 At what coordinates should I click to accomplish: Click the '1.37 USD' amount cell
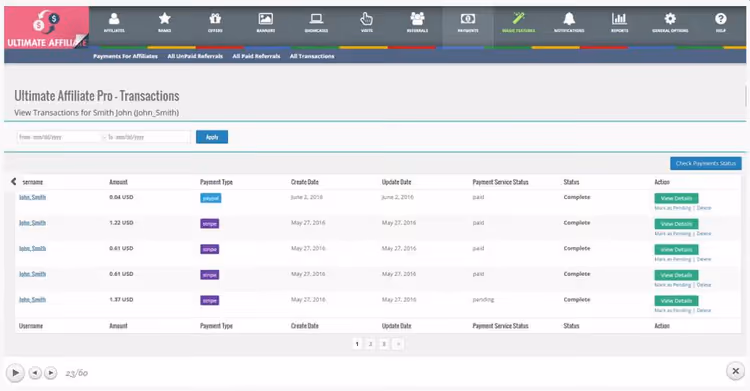pyautogui.click(x=121, y=300)
